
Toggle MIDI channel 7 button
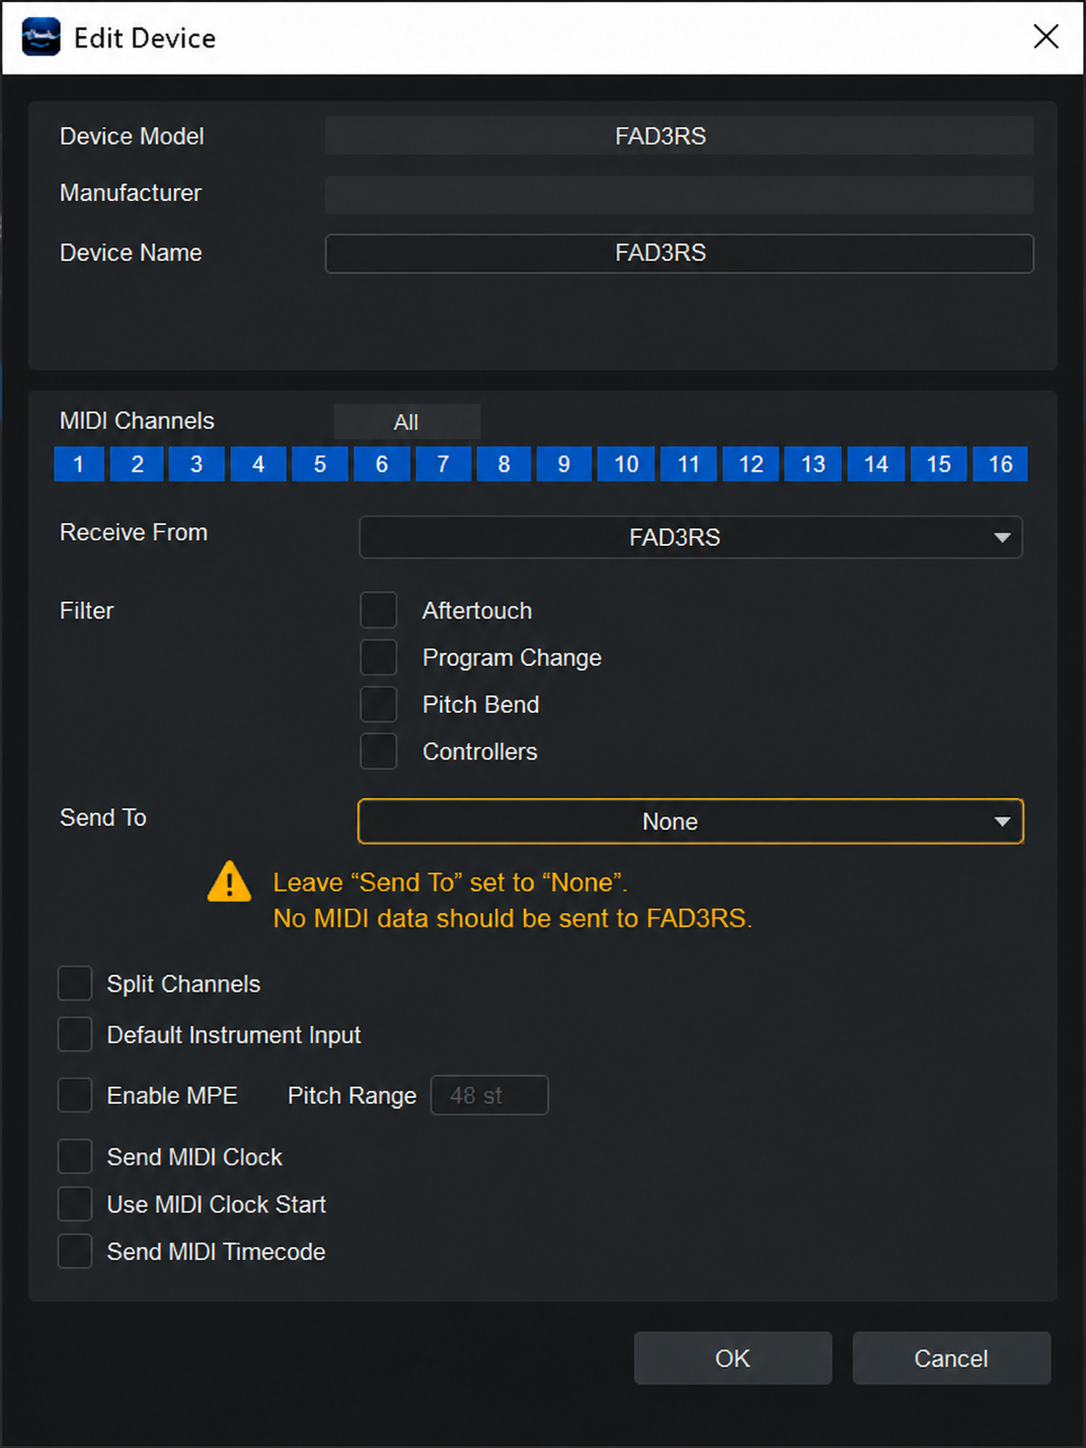click(x=443, y=464)
